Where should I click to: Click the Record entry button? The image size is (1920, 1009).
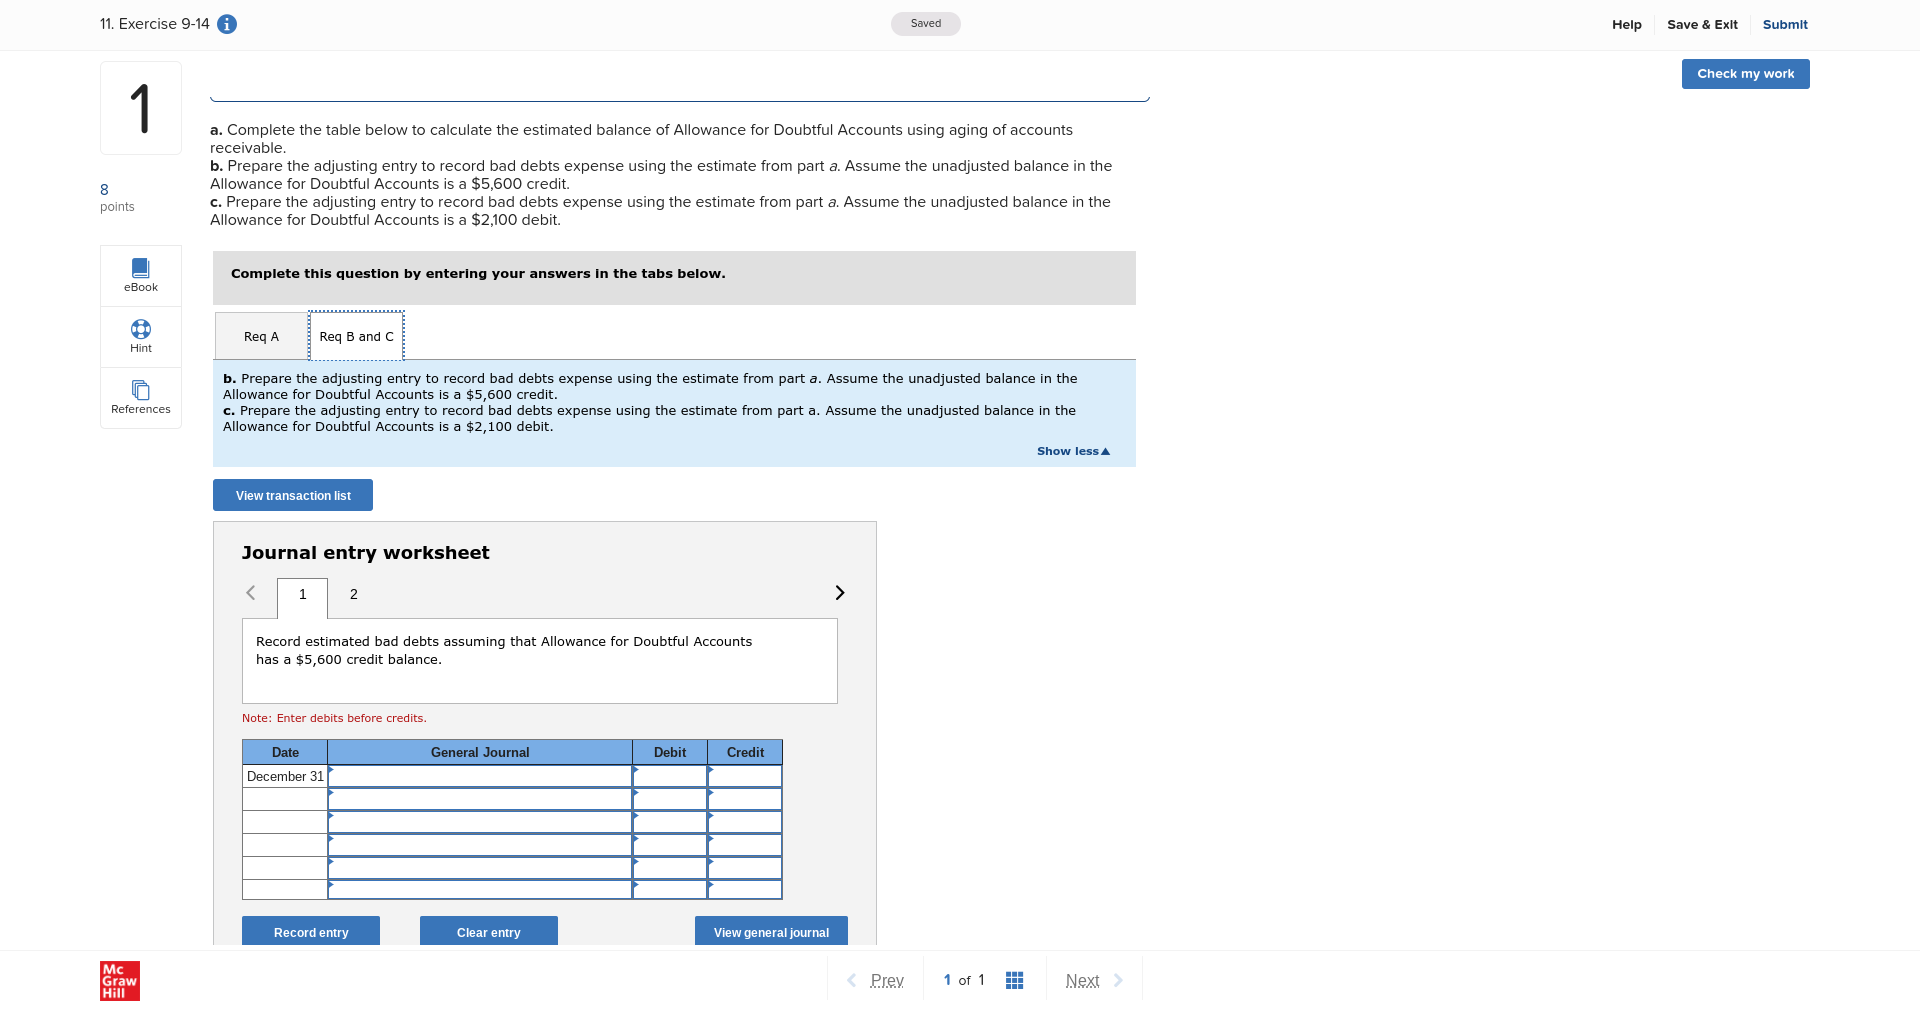coord(310,931)
